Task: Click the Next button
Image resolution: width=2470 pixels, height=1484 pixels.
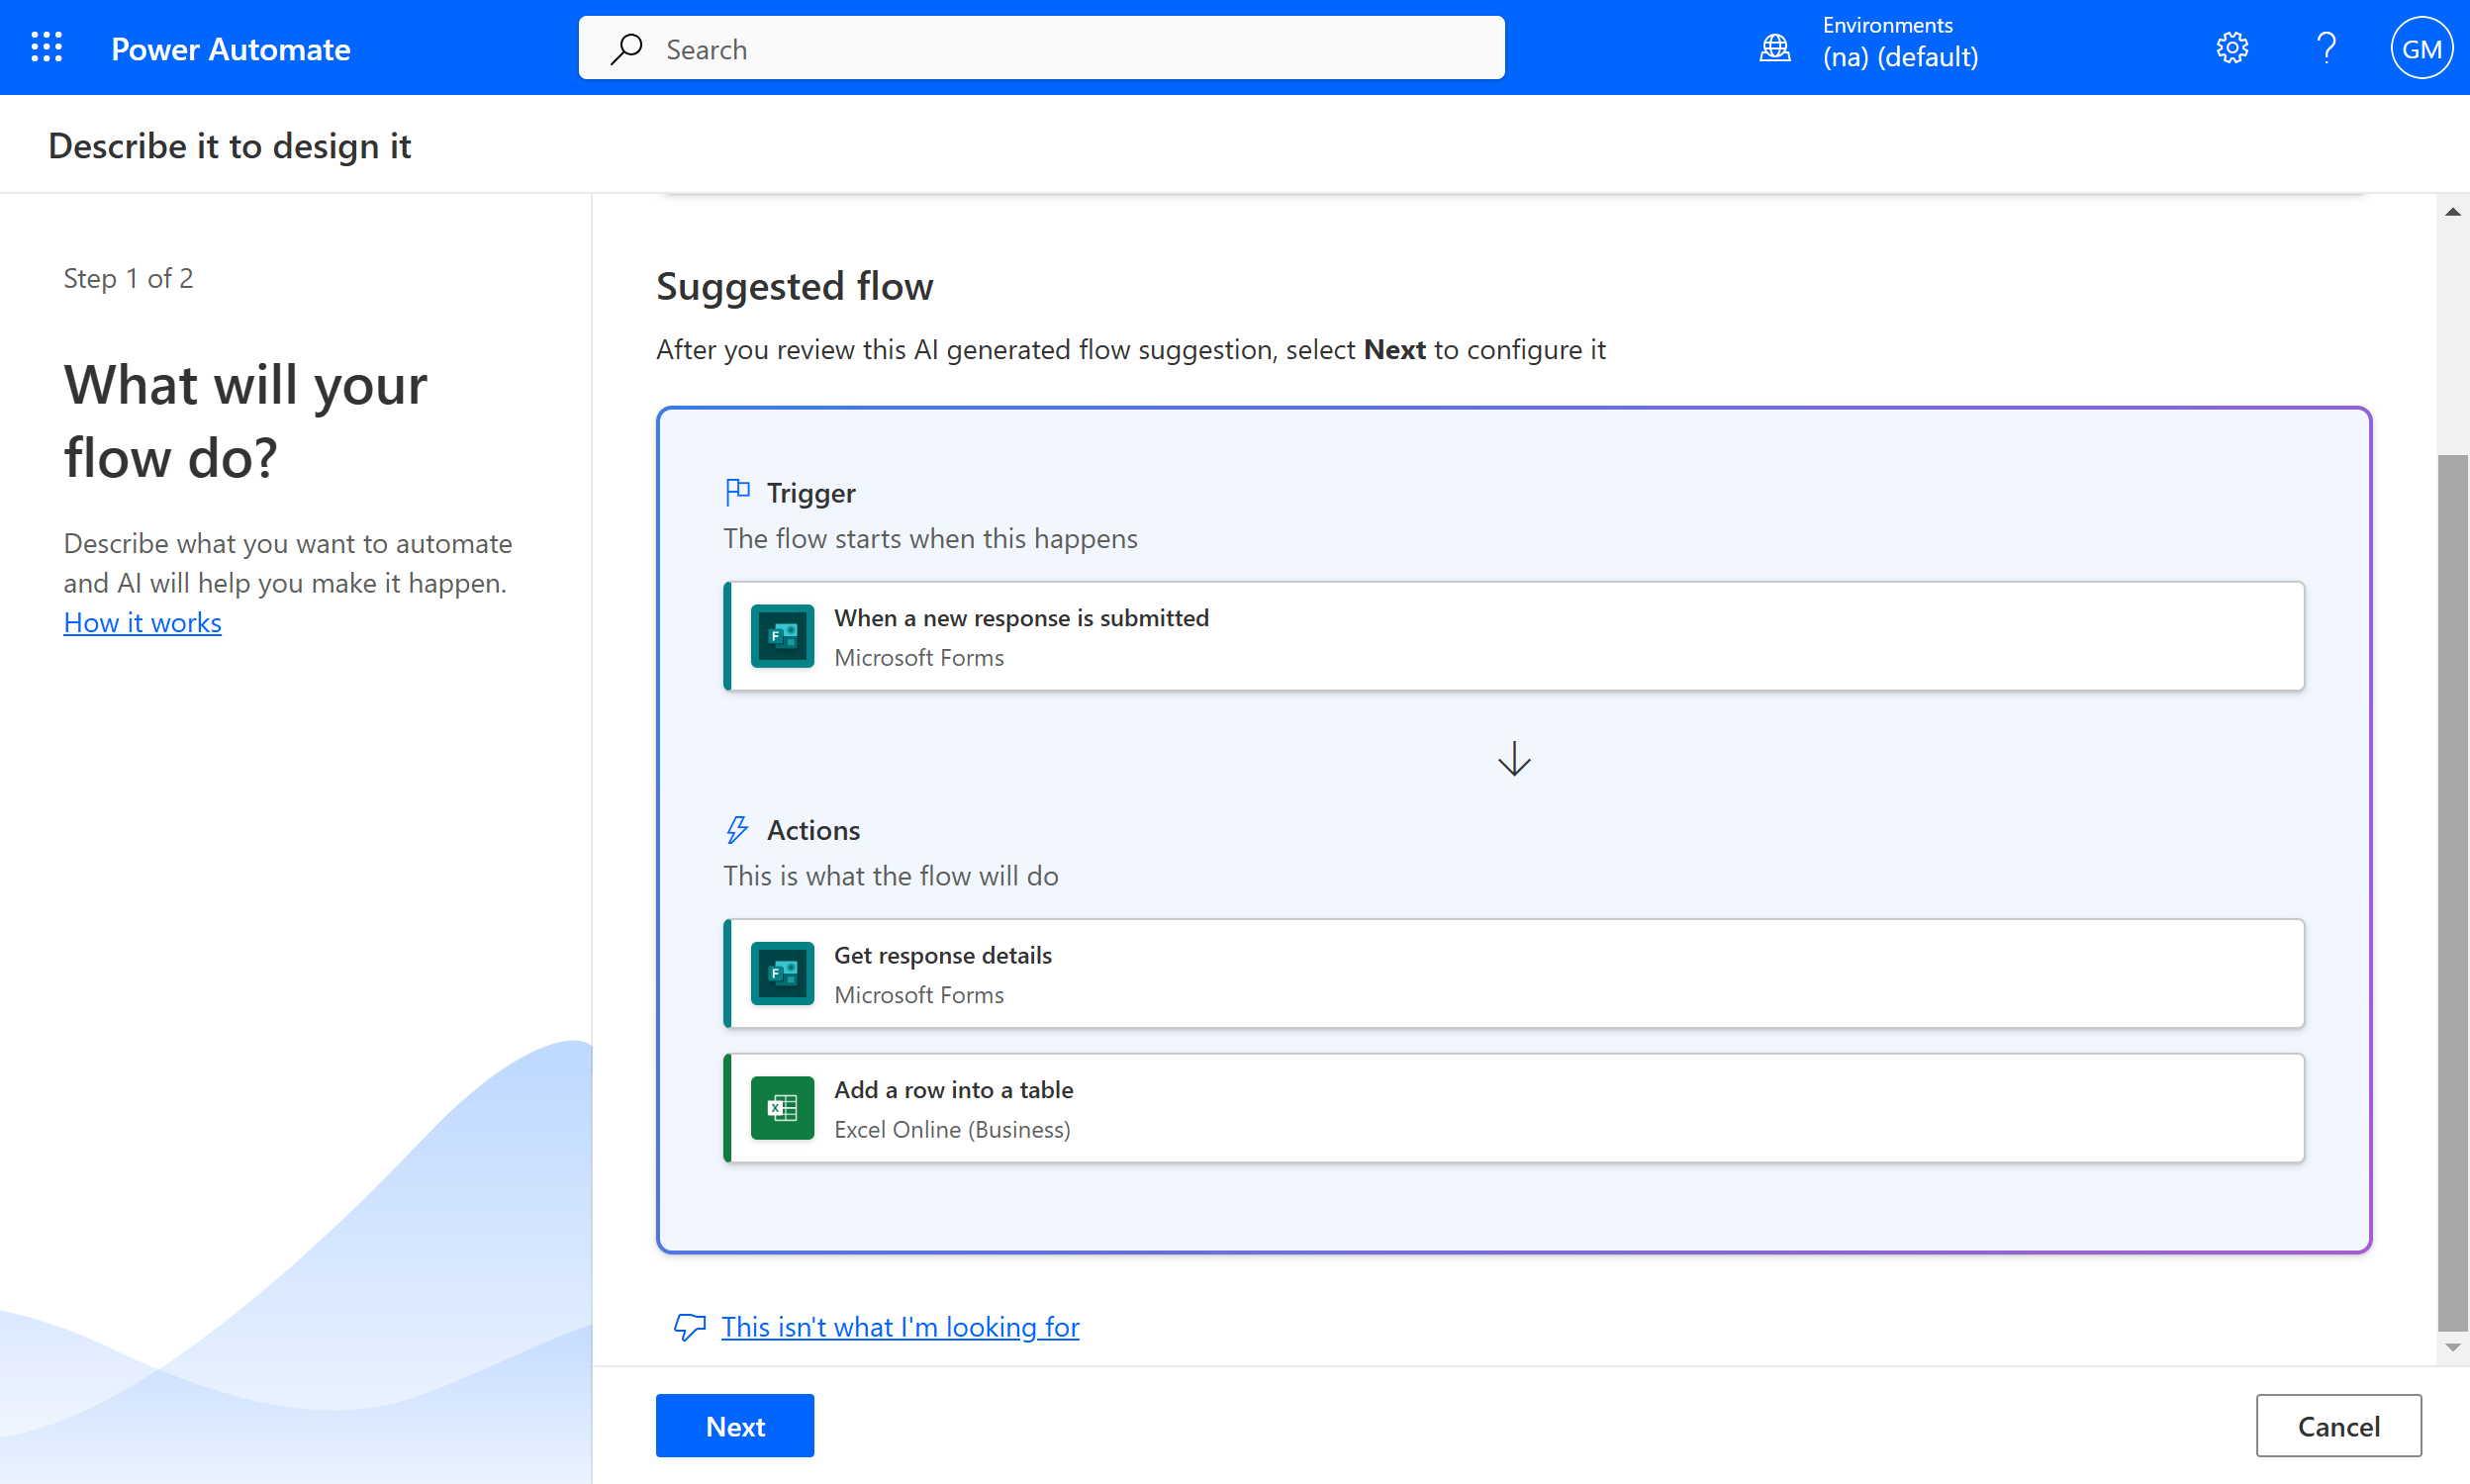Action: tap(734, 1426)
